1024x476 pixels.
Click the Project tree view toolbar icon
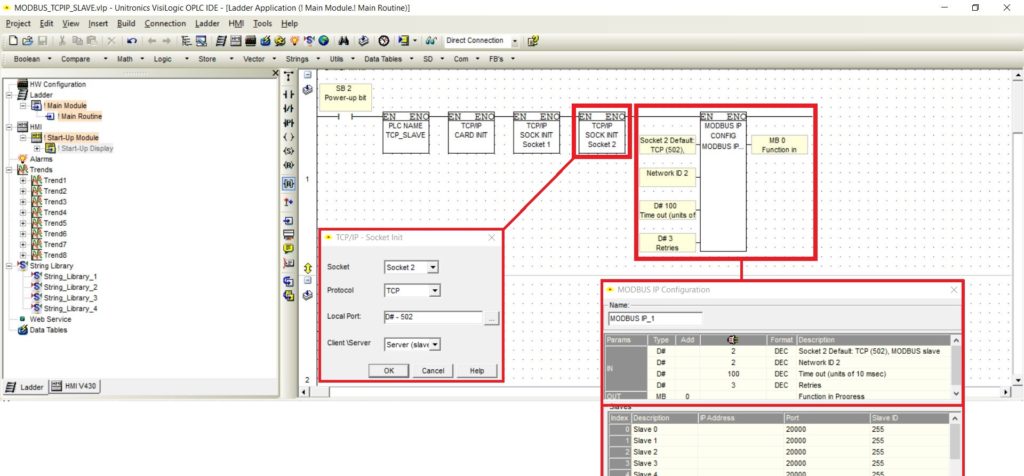pos(186,40)
